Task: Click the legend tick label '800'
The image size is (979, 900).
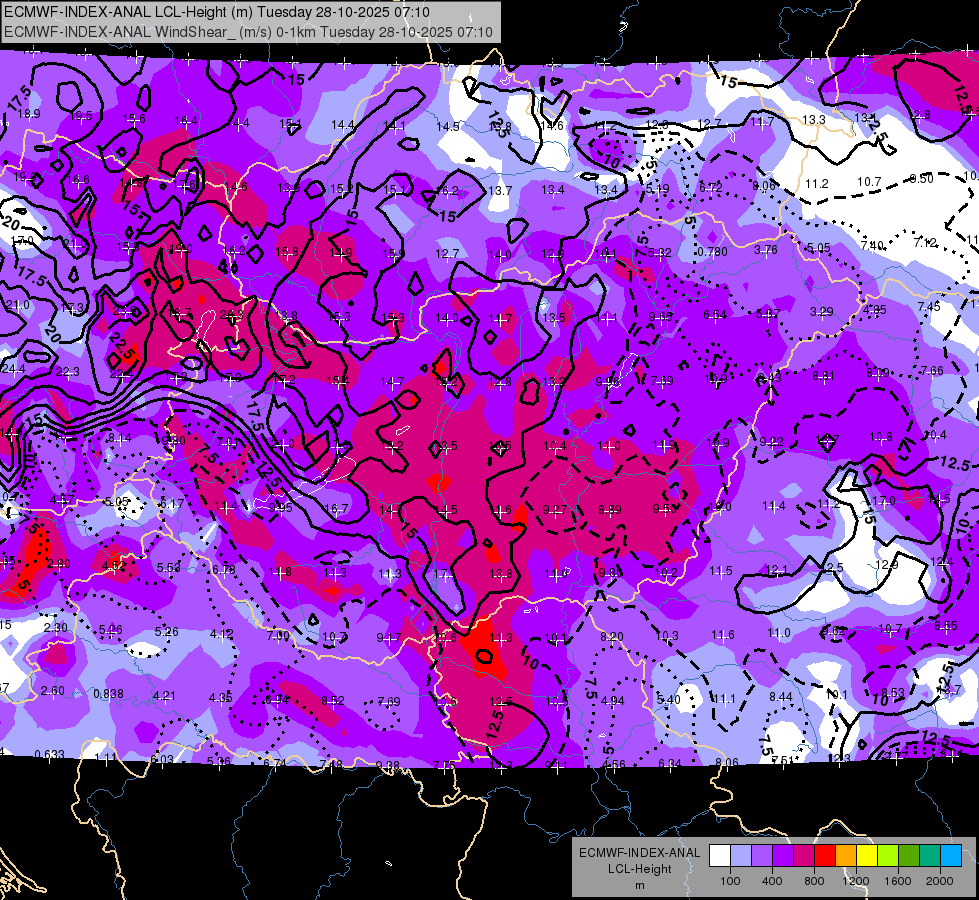Action: (814, 881)
